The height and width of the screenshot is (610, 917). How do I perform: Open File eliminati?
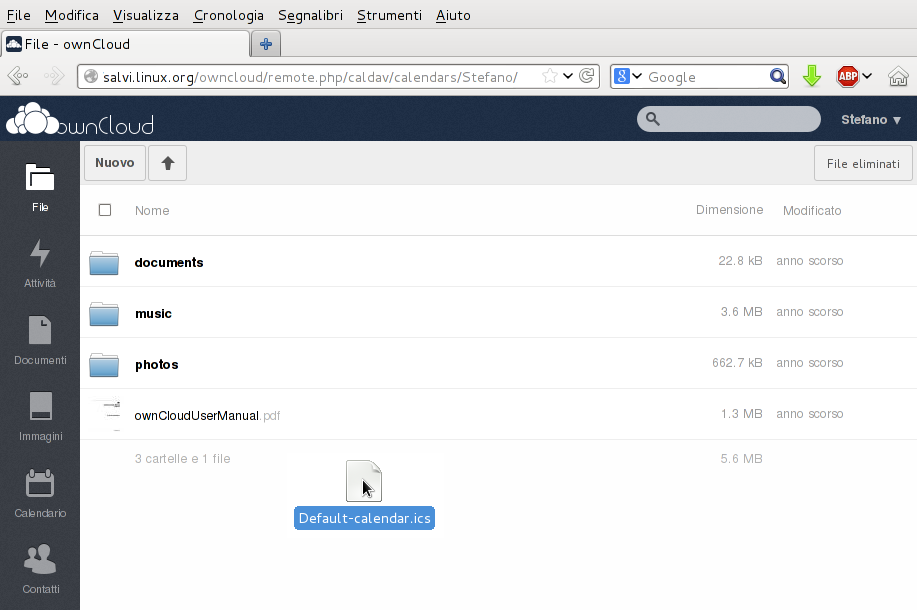coord(862,162)
